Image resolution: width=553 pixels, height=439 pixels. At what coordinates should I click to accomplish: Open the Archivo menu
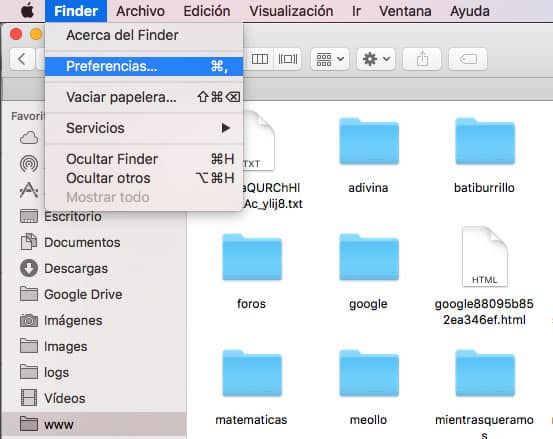[140, 11]
